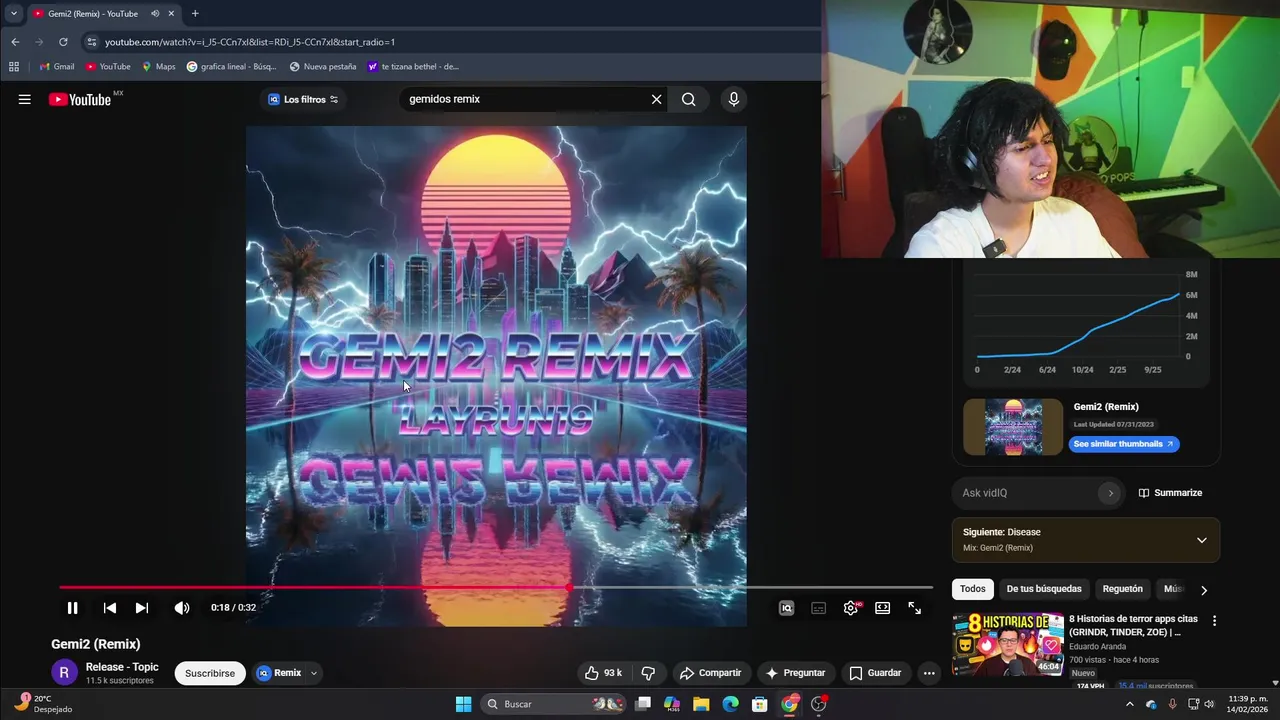Open Microsoft Store from the taskbar
The height and width of the screenshot is (720, 1280).
pos(760,704)
